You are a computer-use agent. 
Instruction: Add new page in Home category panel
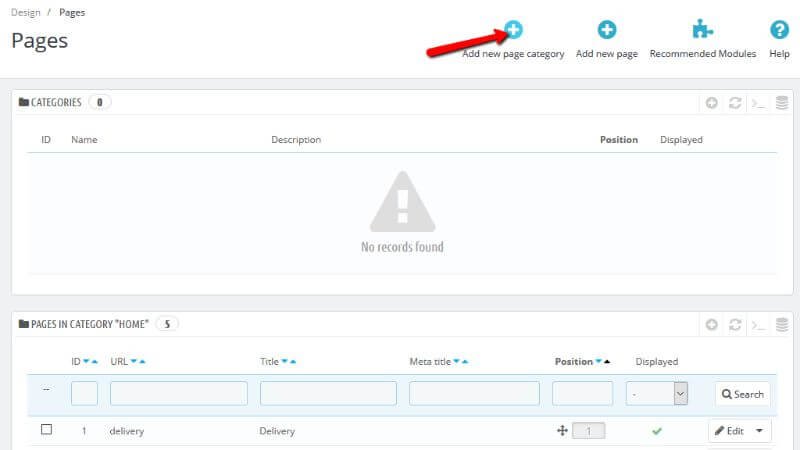pyautogui.click(x=712, y=324)
